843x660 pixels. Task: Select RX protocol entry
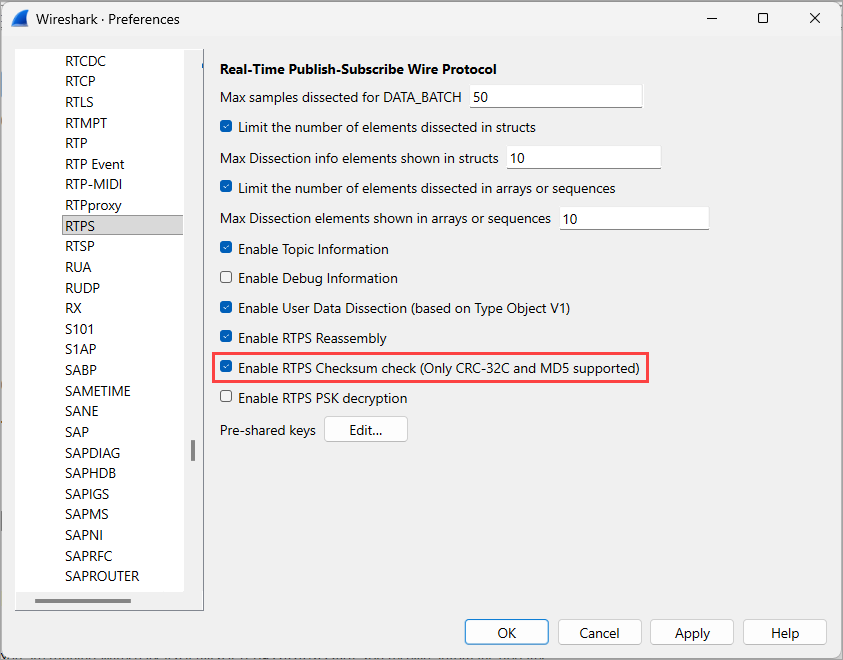(73, 309)
